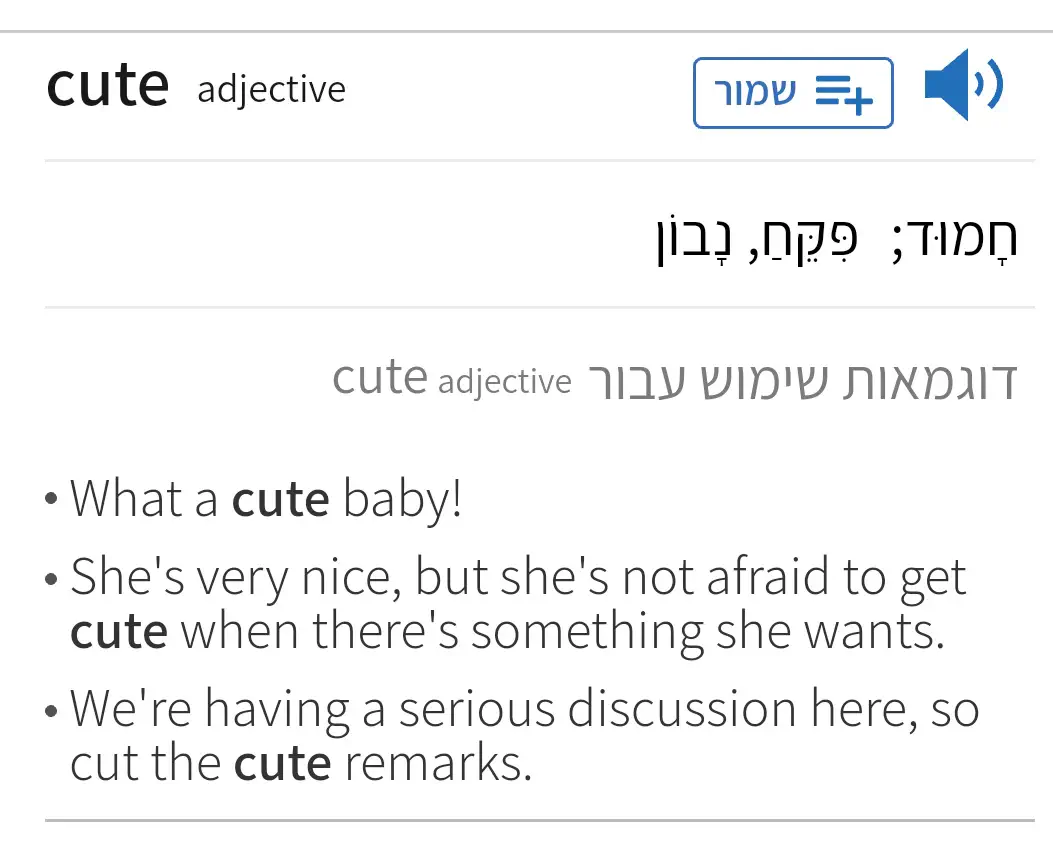Click bold "cute" before "remarks"
This screenshot has height=841, width=1053.
coord(282,764)
